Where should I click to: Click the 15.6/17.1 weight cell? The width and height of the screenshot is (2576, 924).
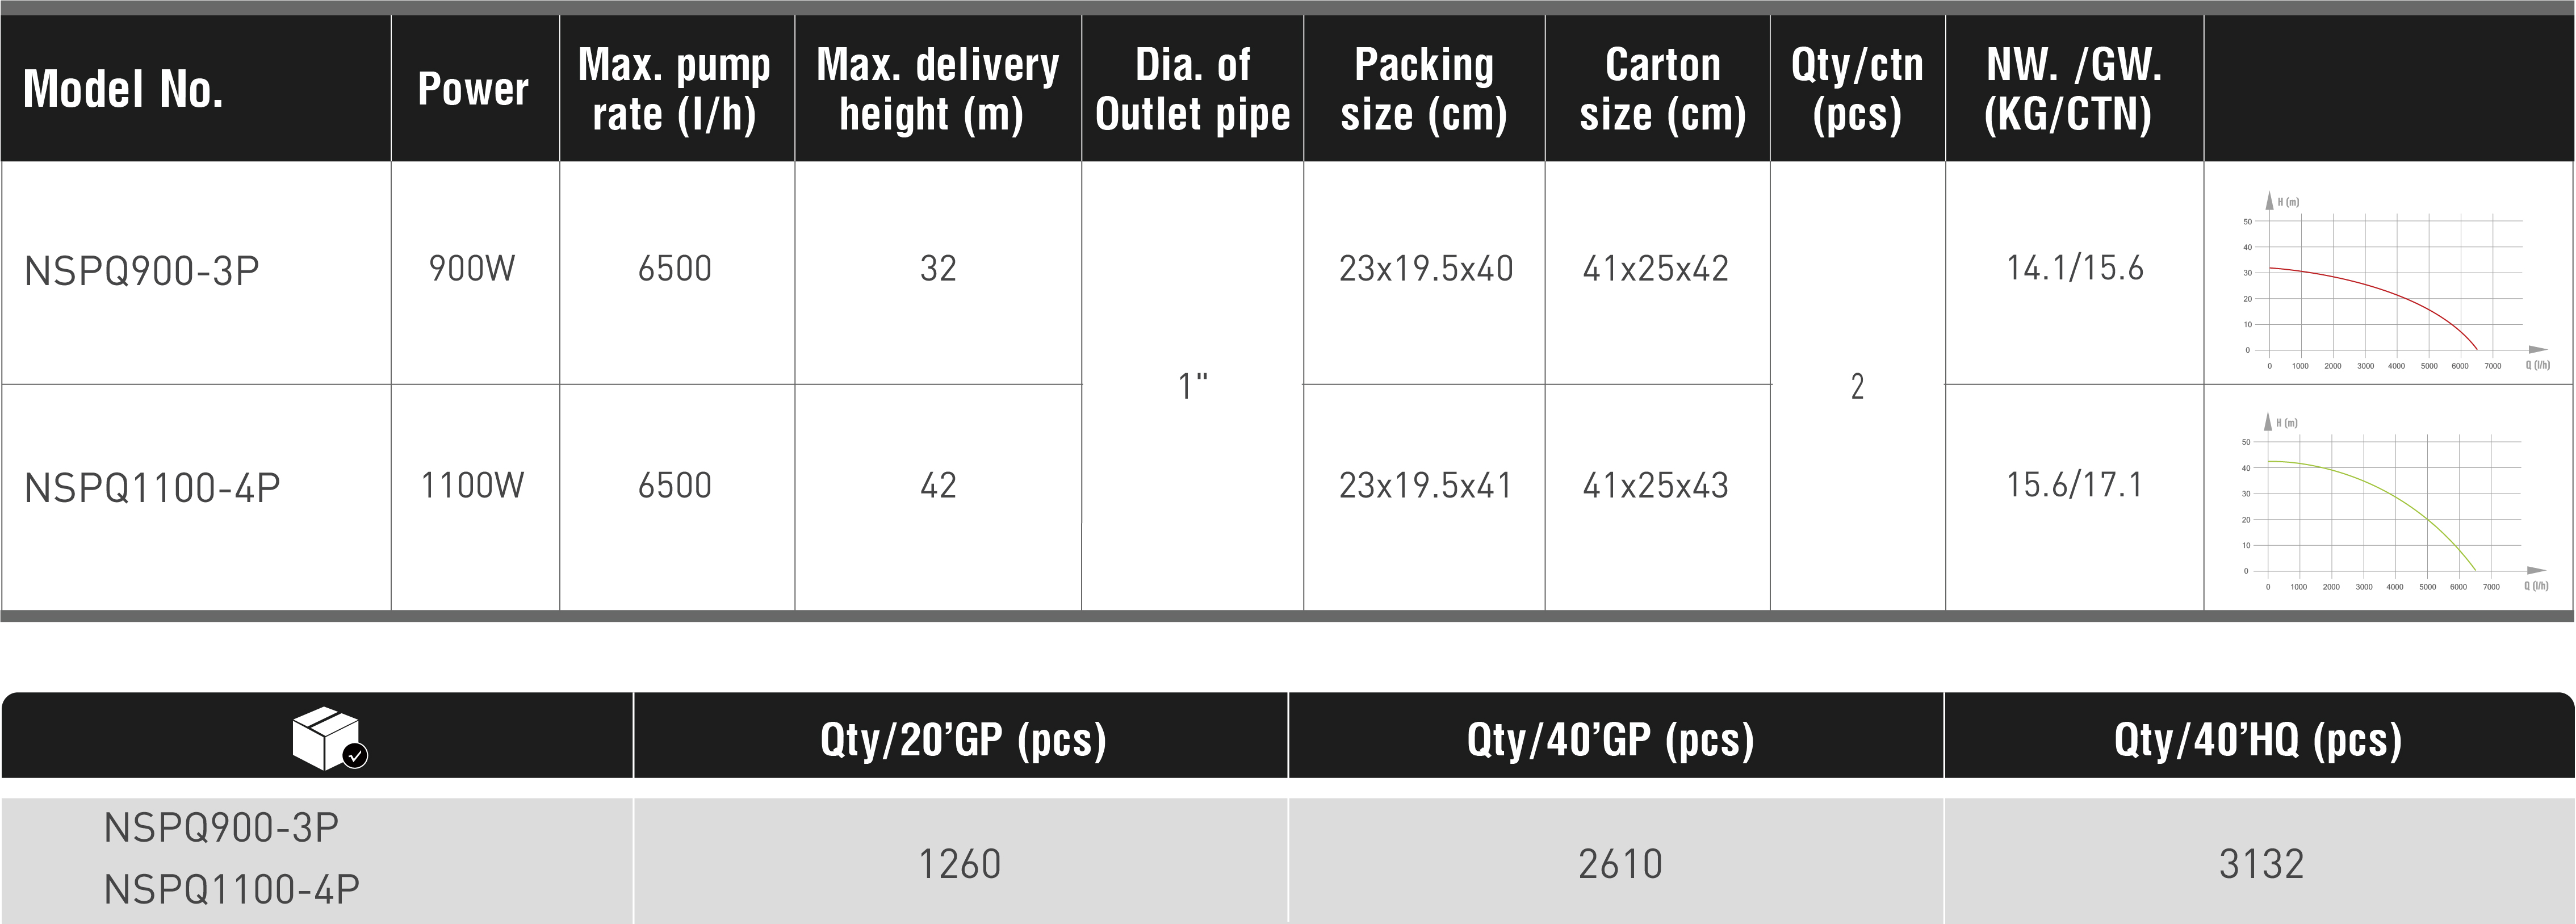click(2074, 486)
